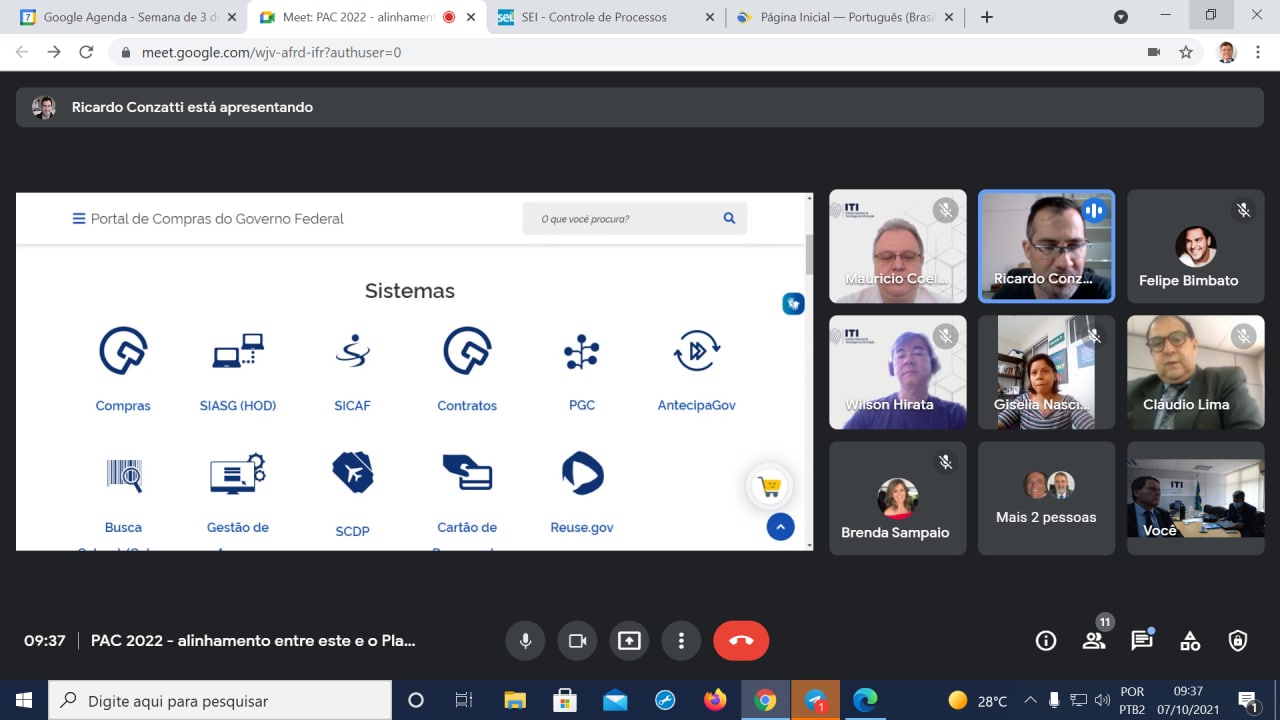Image resolution: width=1280 pixels, height=720 pixels.
Task: Click the Windows taskbar search box
Action: click(220, 700)
